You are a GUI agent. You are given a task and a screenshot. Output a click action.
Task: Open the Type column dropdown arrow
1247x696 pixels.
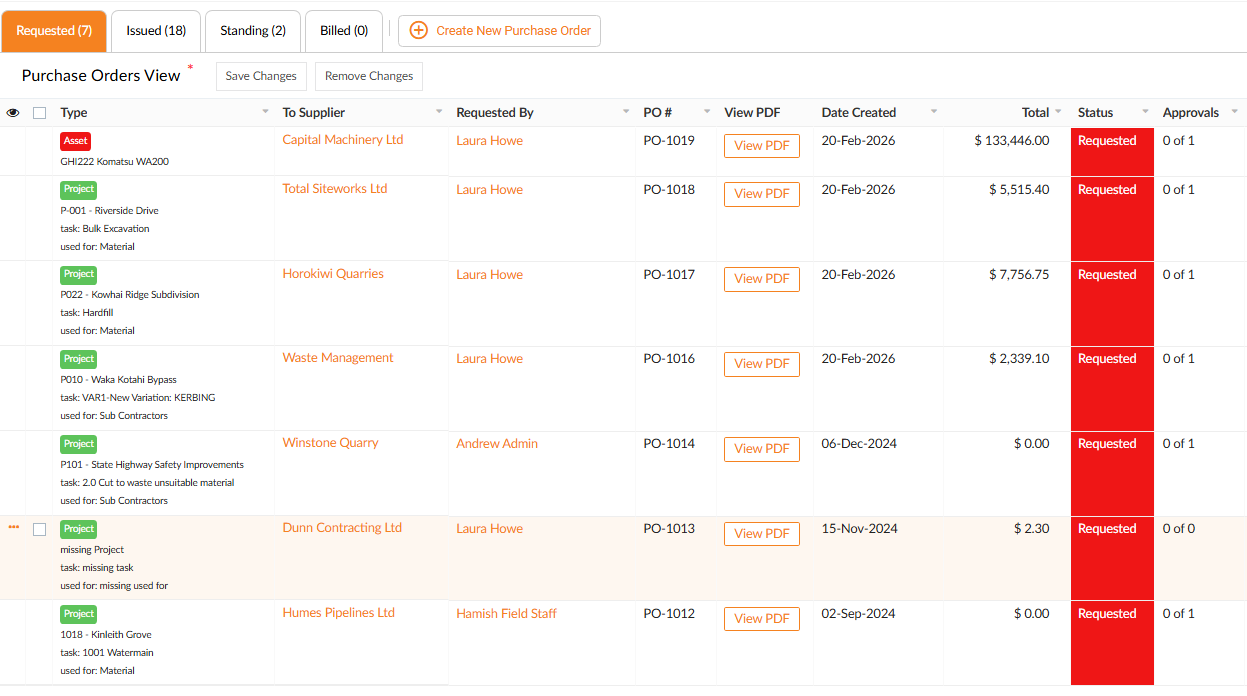pos(265,112)
